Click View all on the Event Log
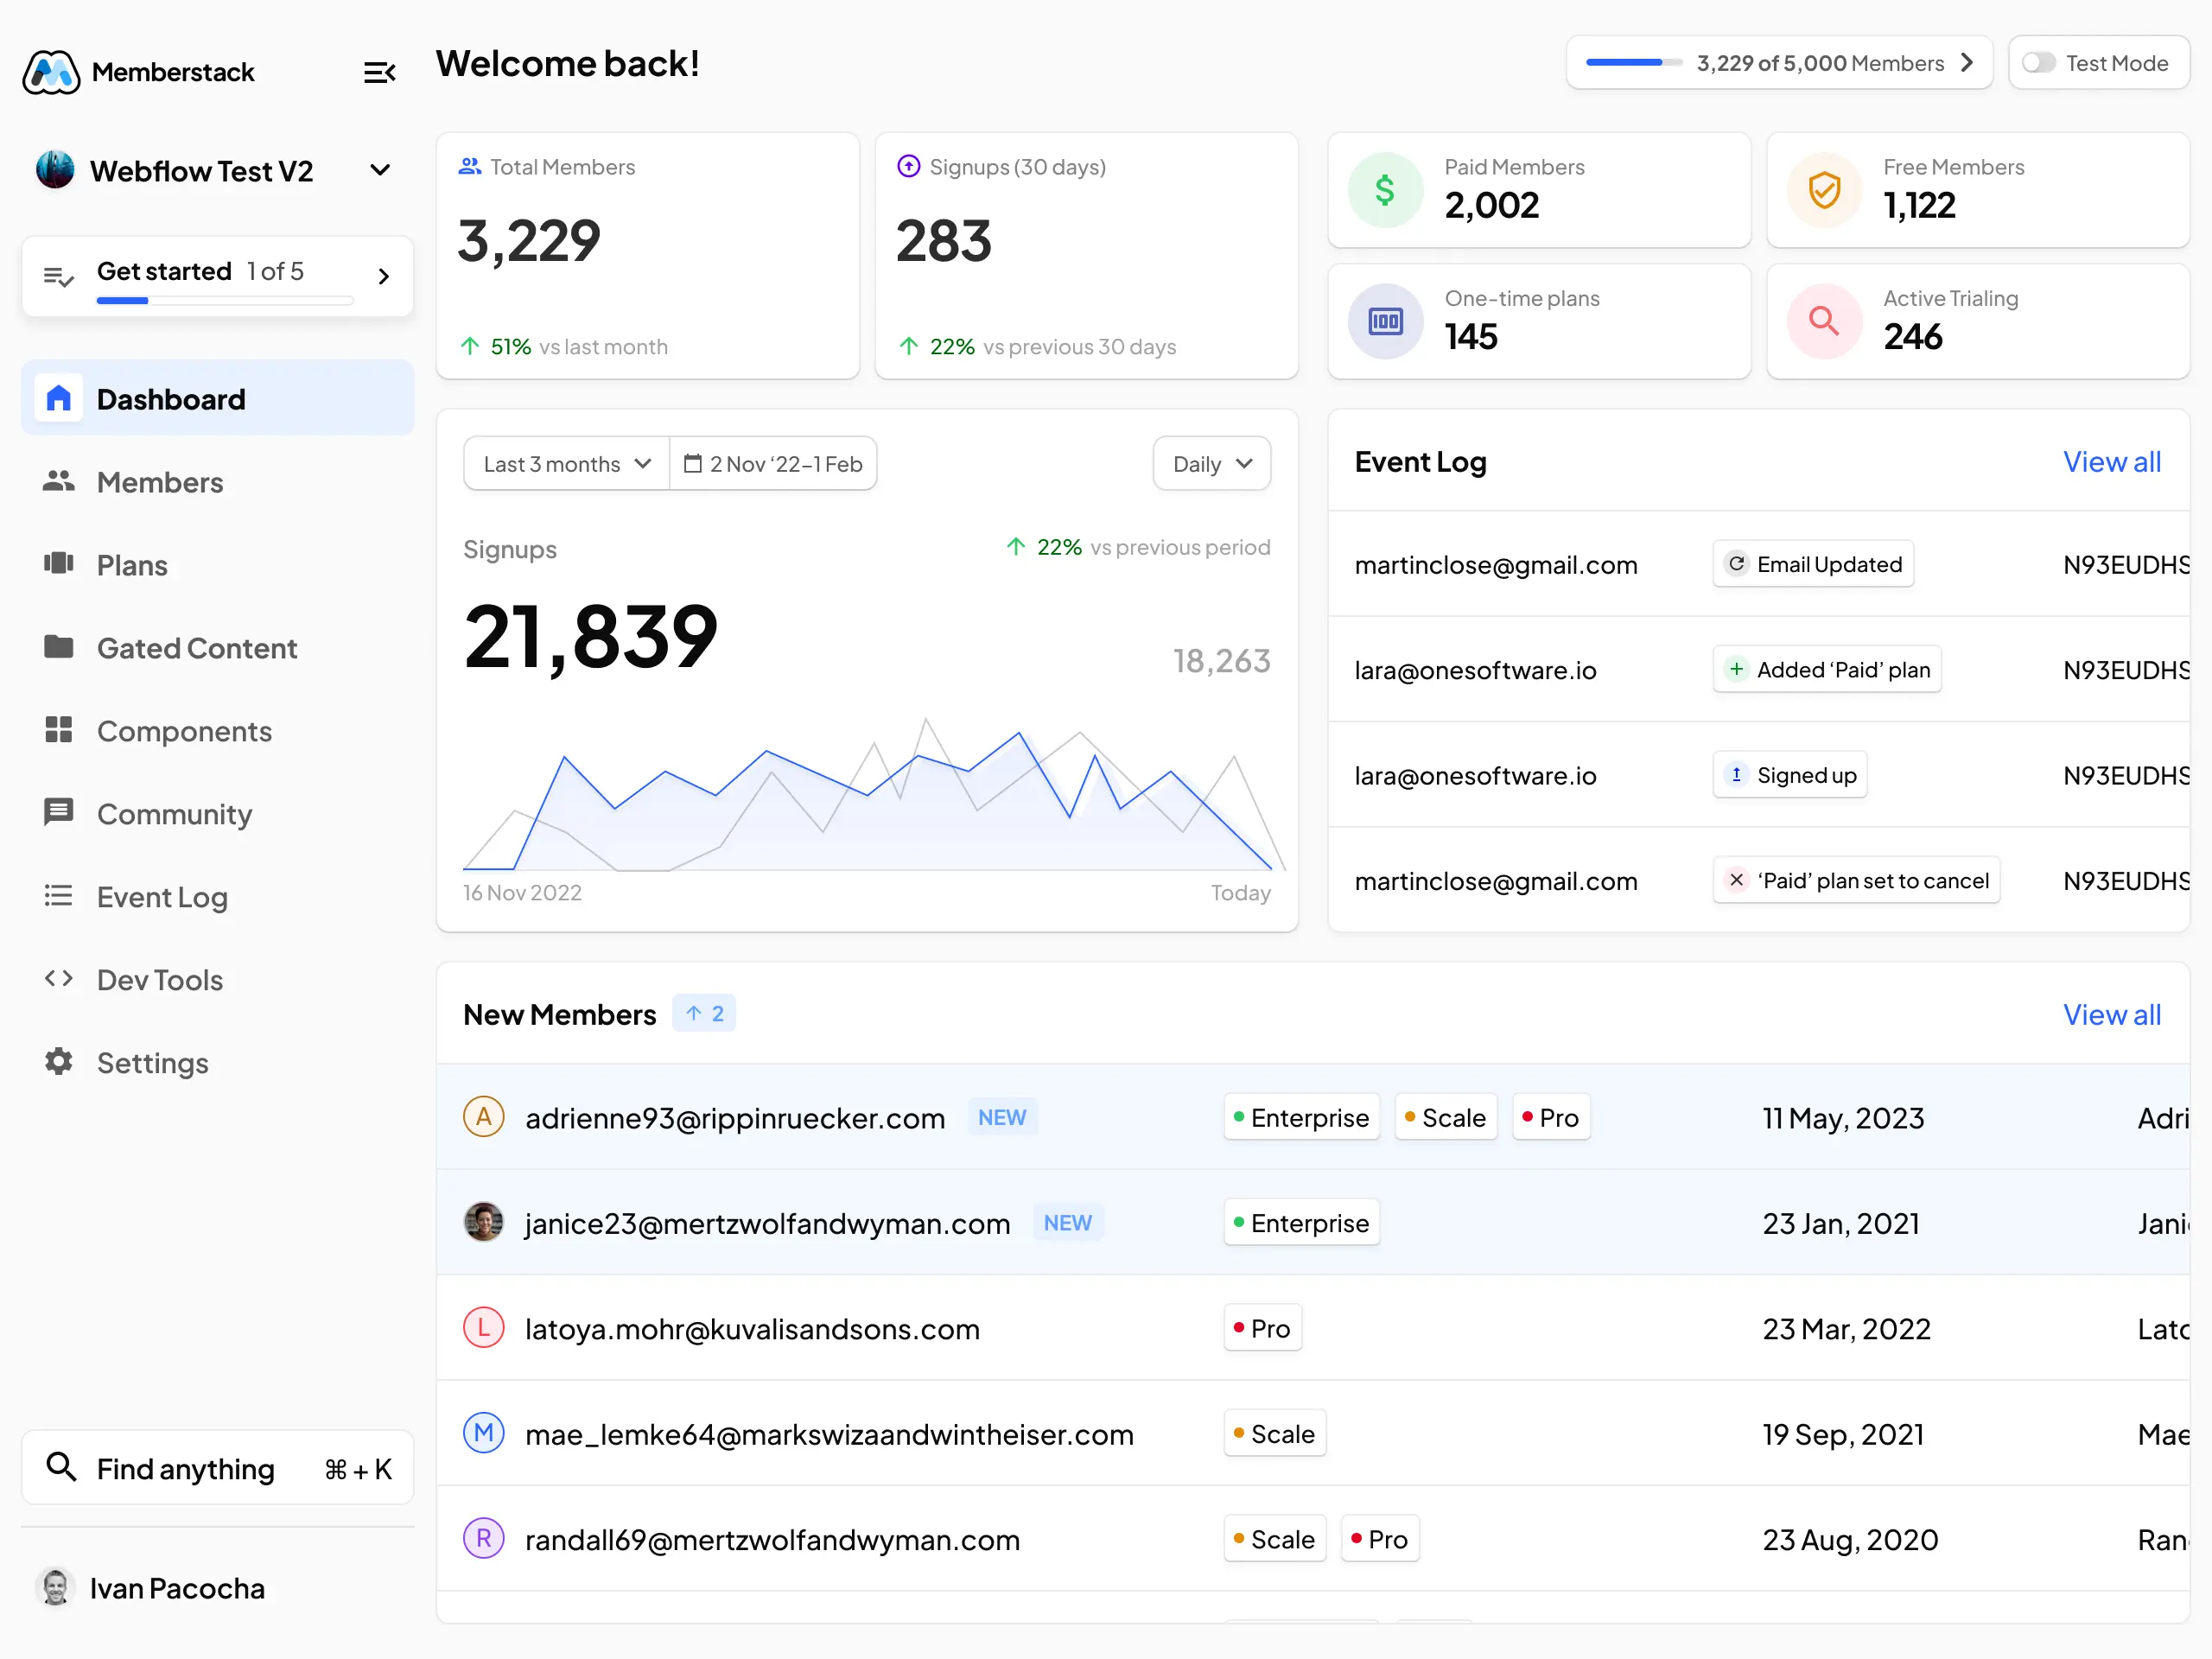 pyautogui.click(x=2112, y=461)
